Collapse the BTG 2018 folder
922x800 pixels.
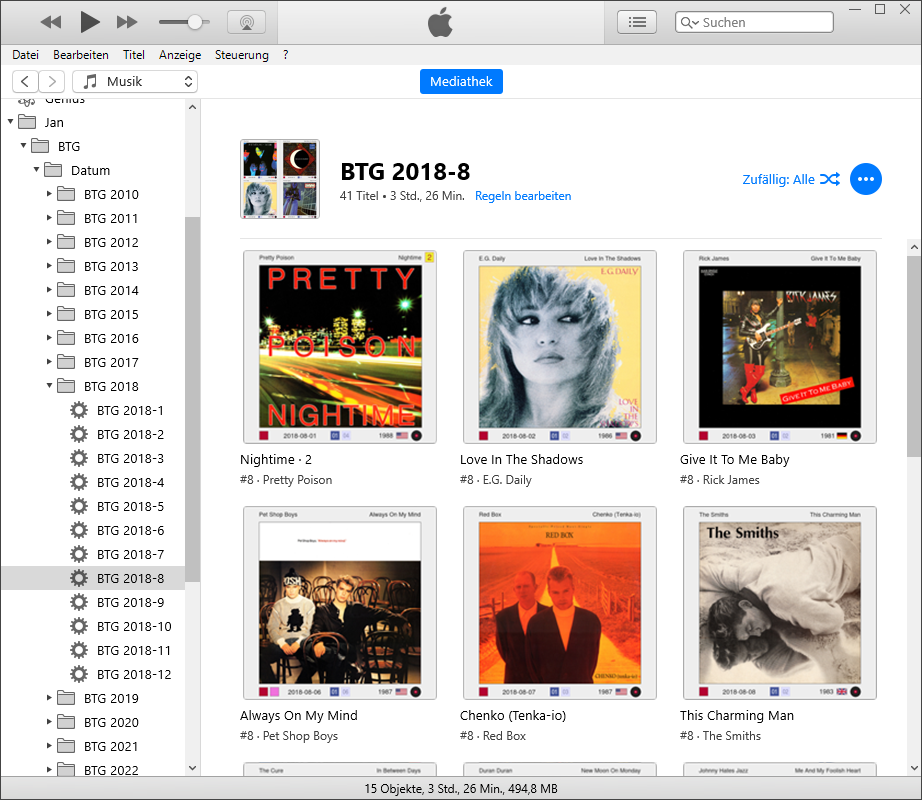tap(49, 386)
